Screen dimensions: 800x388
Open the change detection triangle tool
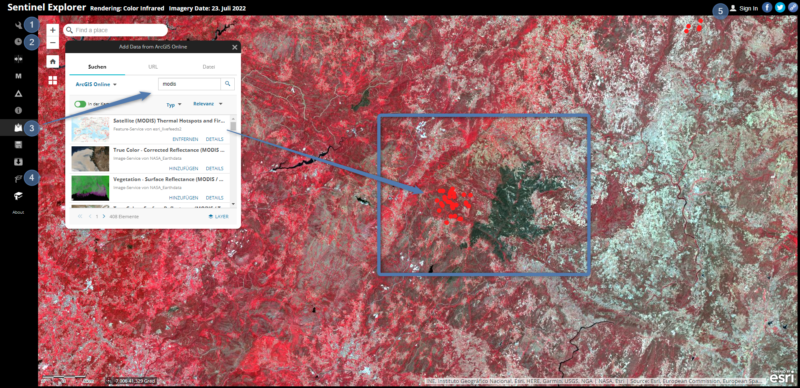[x=19, y=93]
